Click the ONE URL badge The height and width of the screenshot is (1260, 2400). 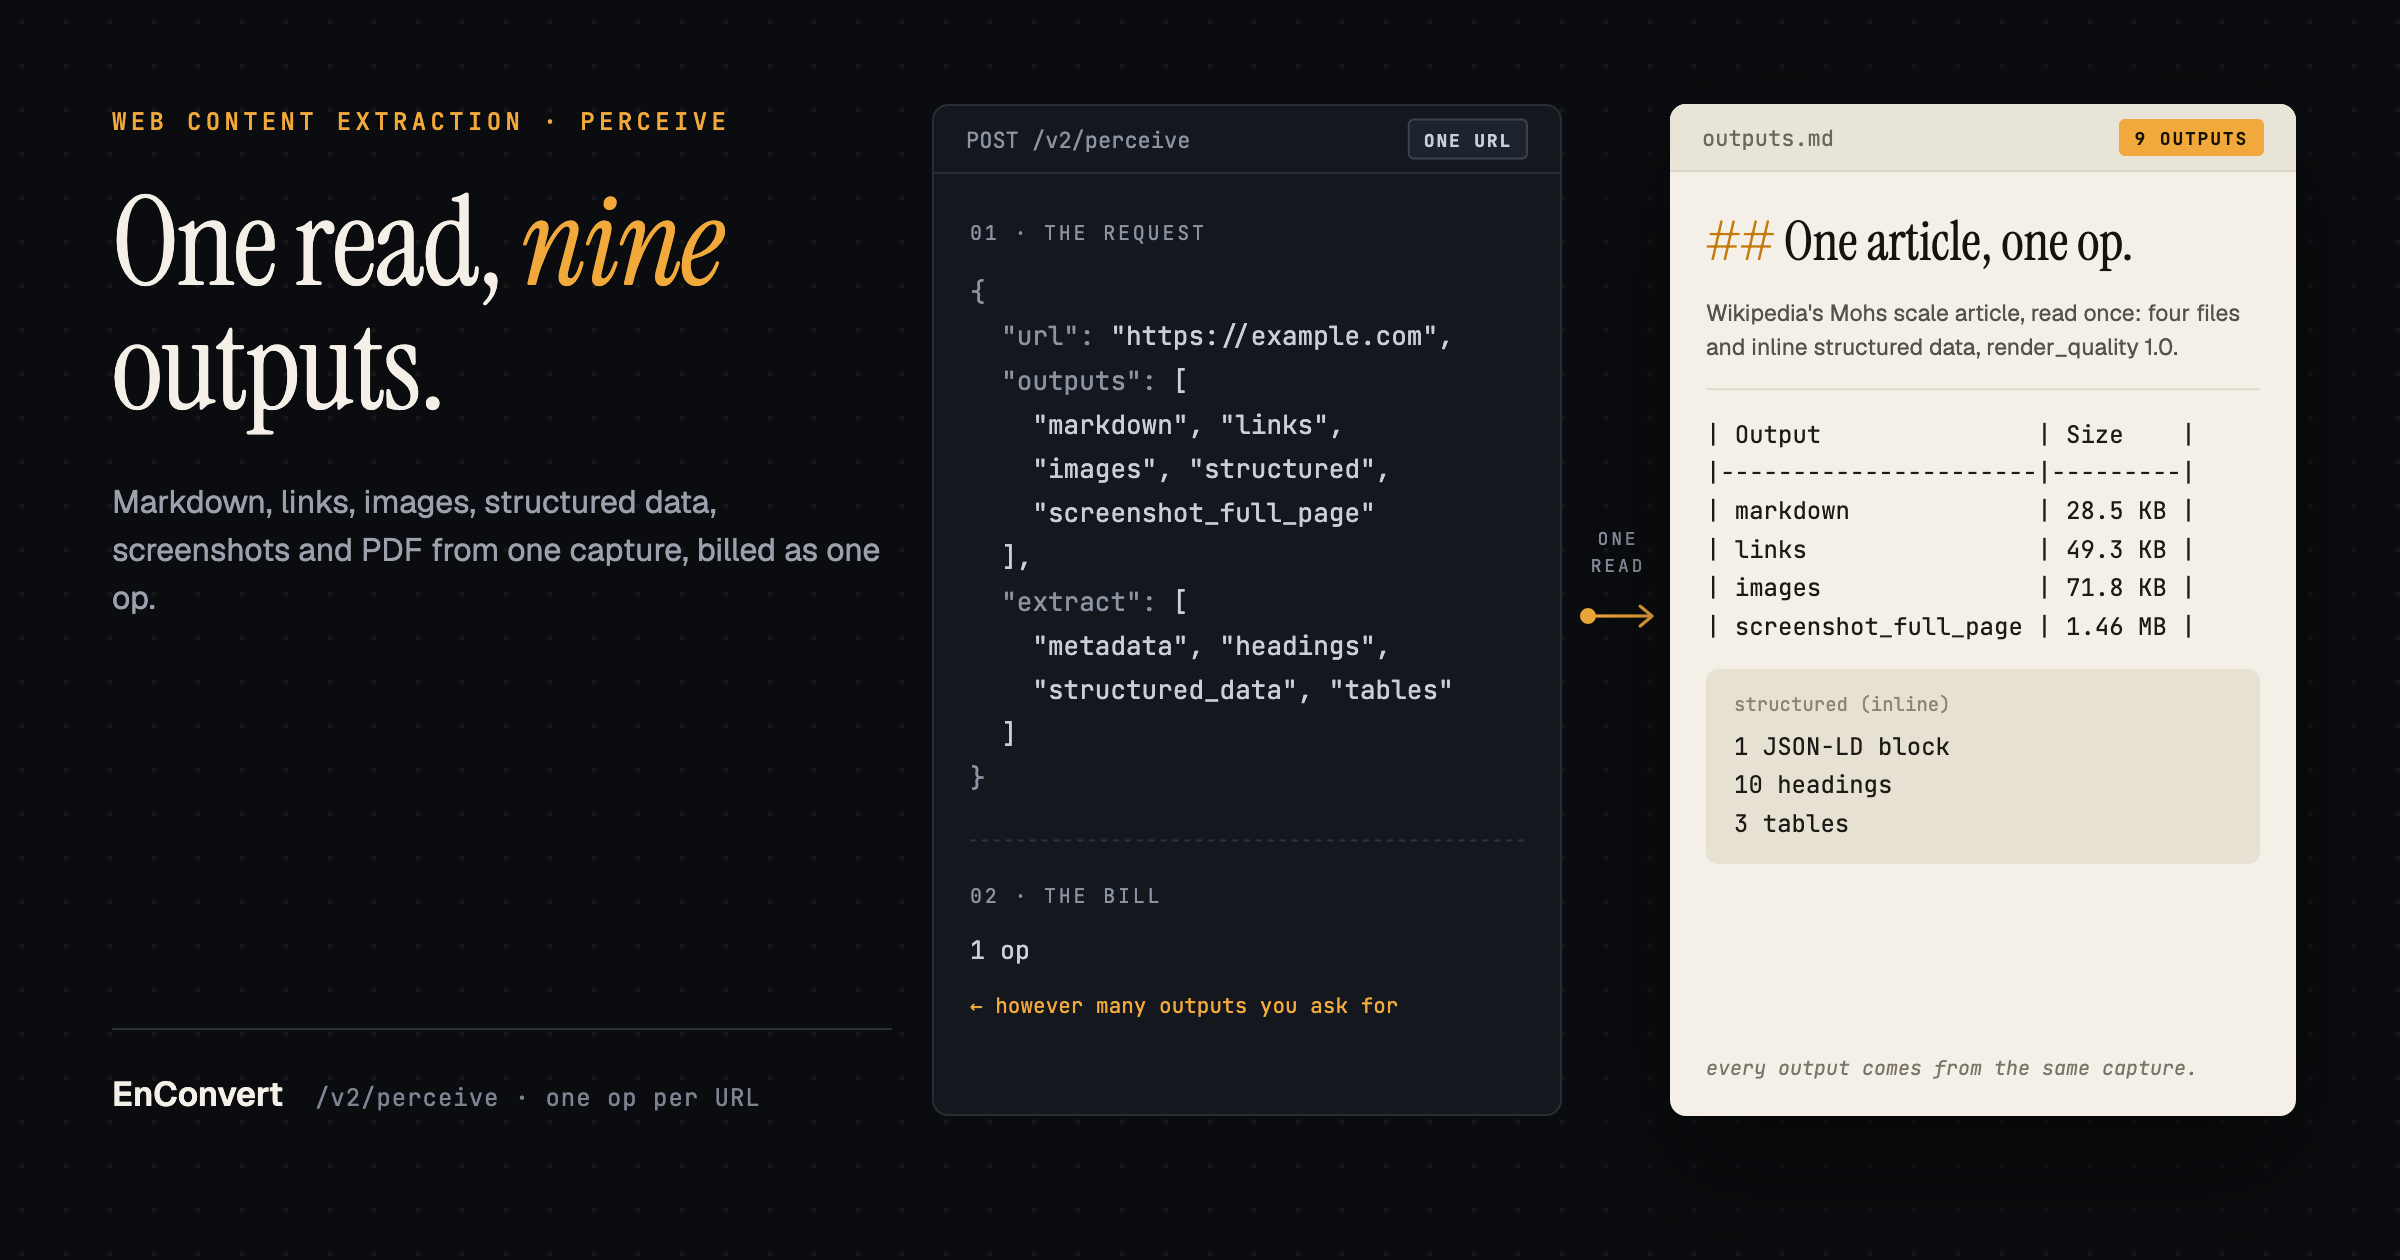coord(1467,140)
